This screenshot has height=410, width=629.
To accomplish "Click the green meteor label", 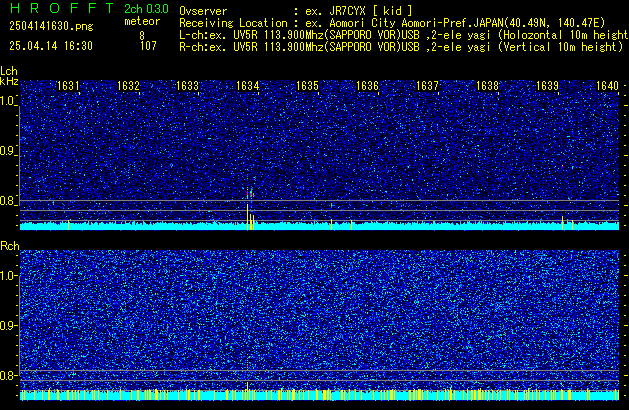I will 142,21.
